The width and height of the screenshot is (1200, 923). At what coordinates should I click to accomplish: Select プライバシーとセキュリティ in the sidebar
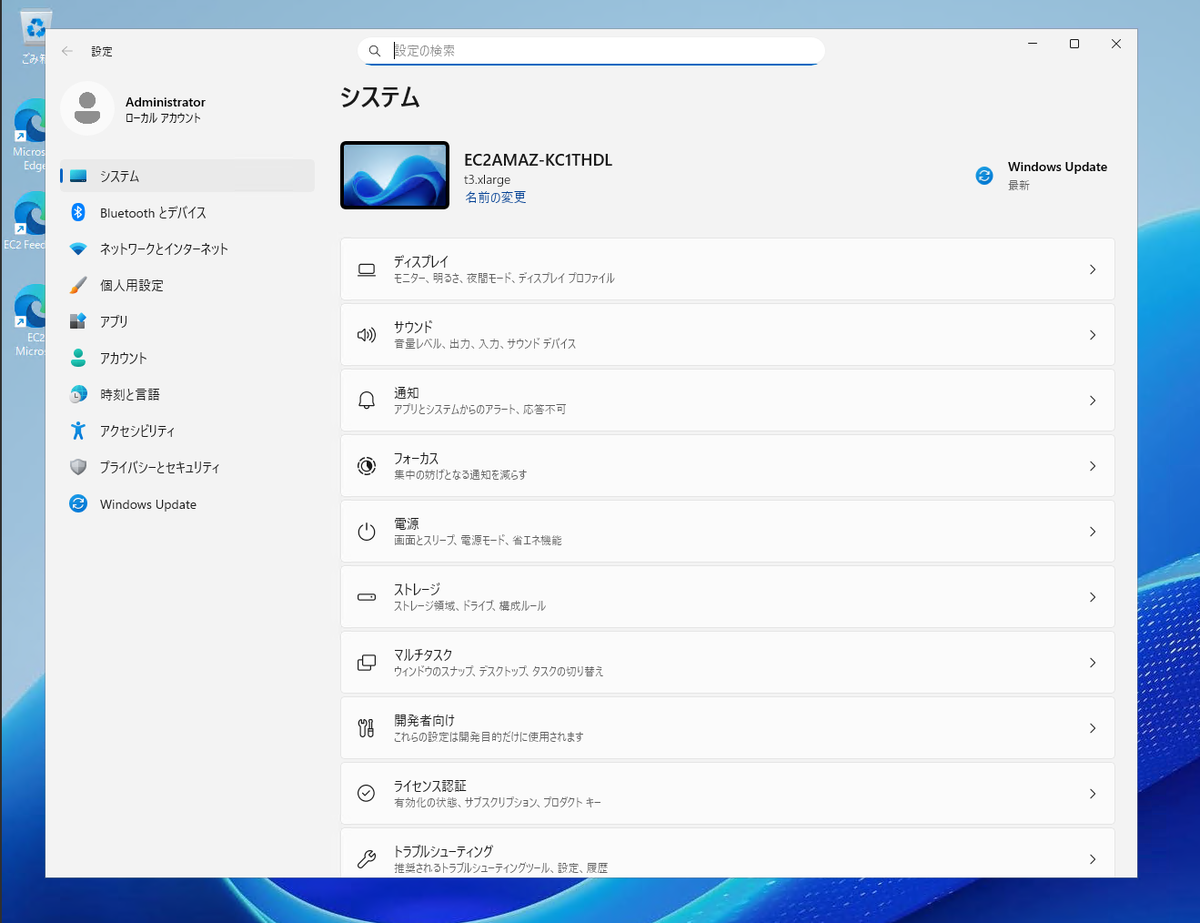pyautogui.click(x=187, y=467)
